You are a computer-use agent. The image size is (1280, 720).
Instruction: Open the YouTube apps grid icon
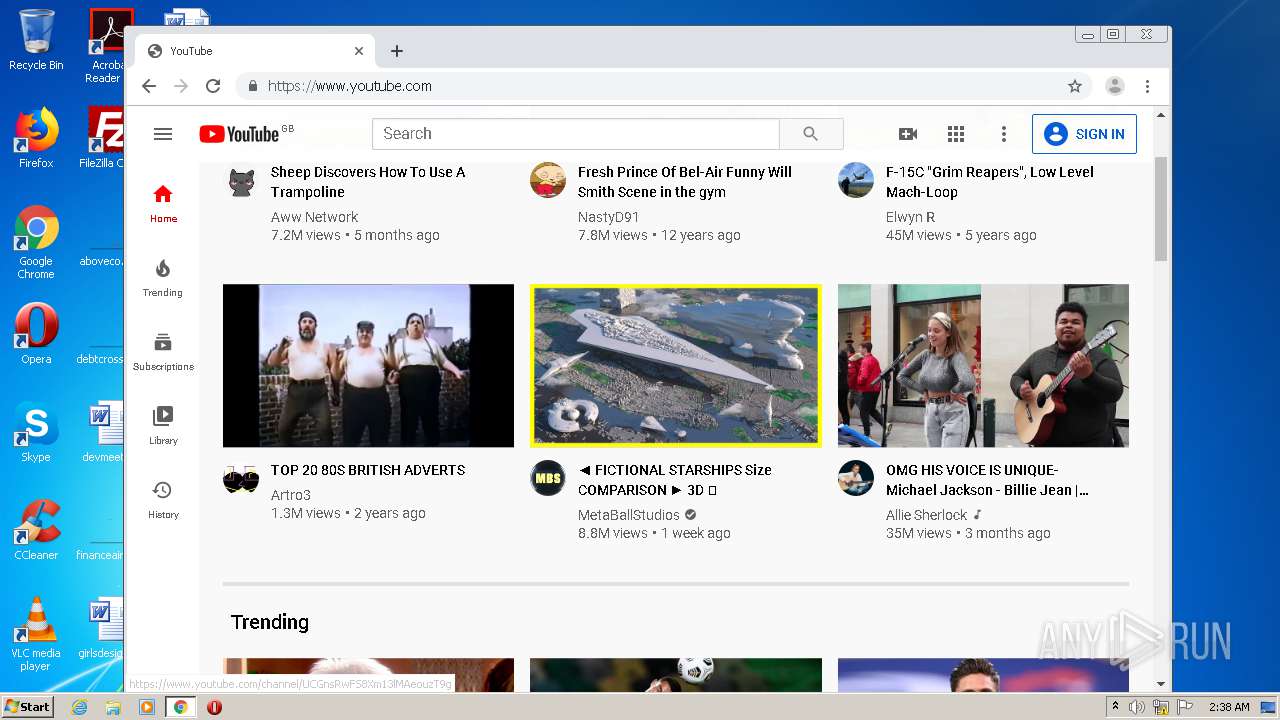click(956, 134)
